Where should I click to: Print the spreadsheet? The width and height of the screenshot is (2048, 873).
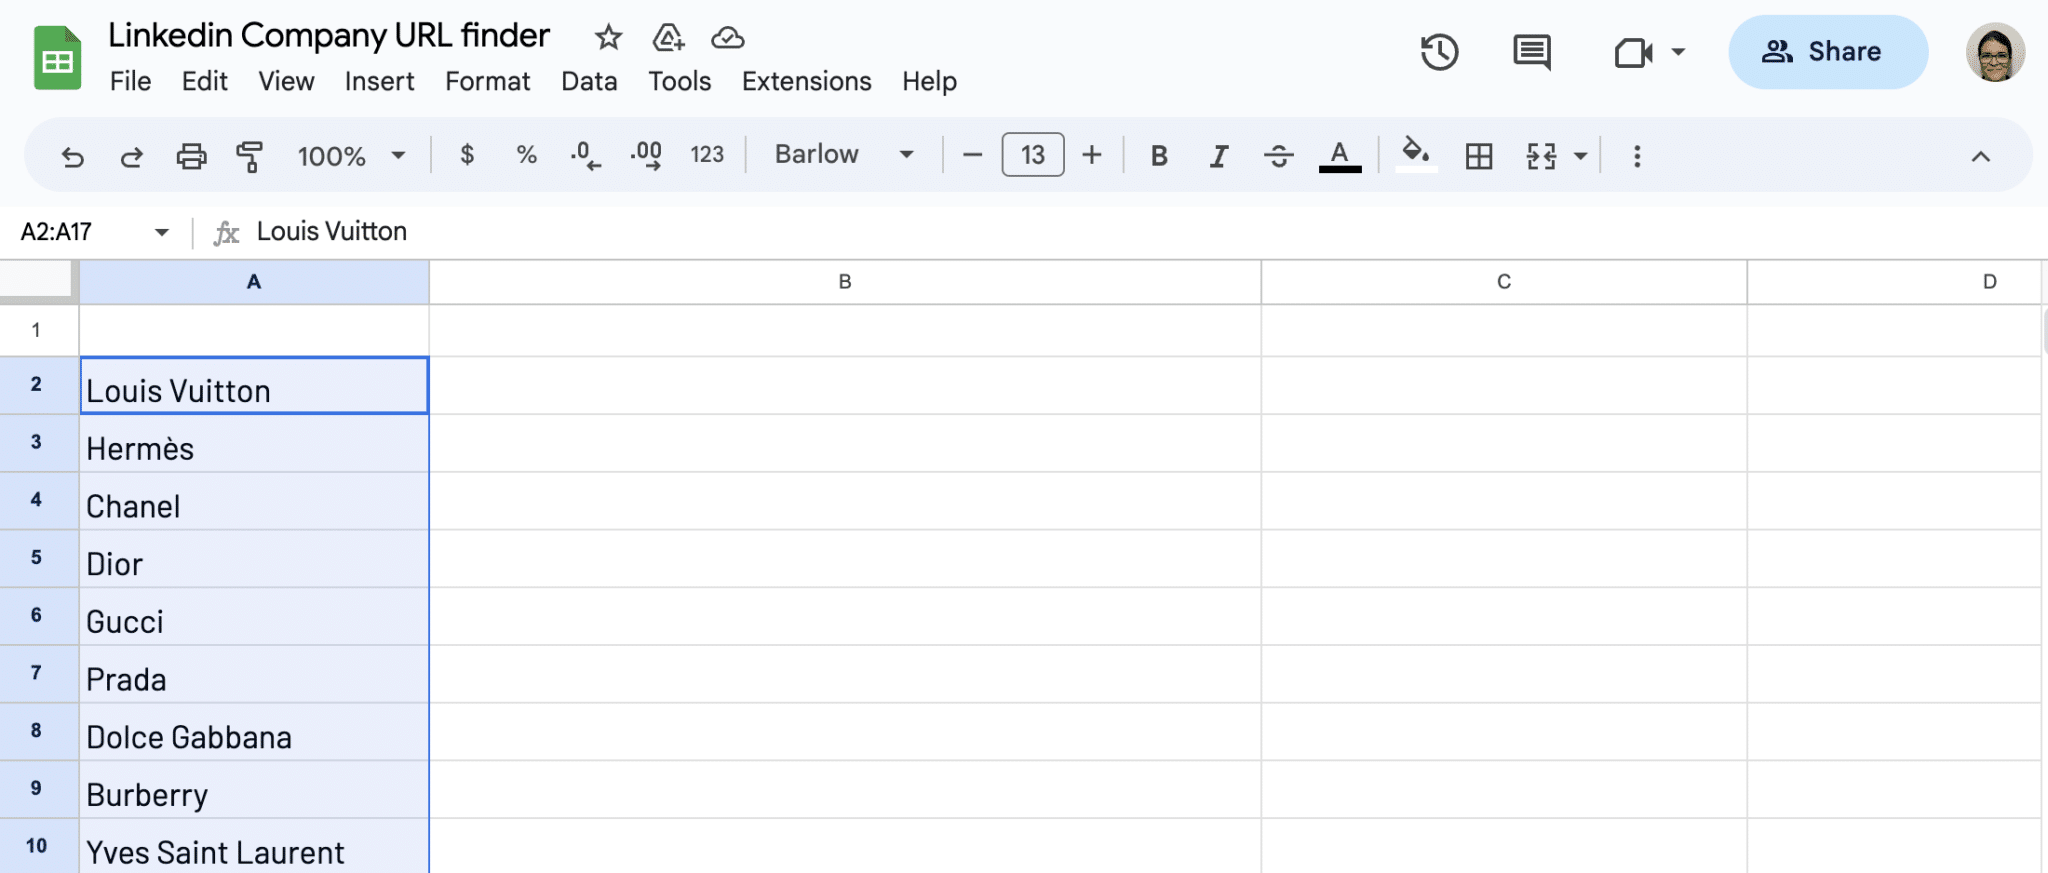point(191,156)
